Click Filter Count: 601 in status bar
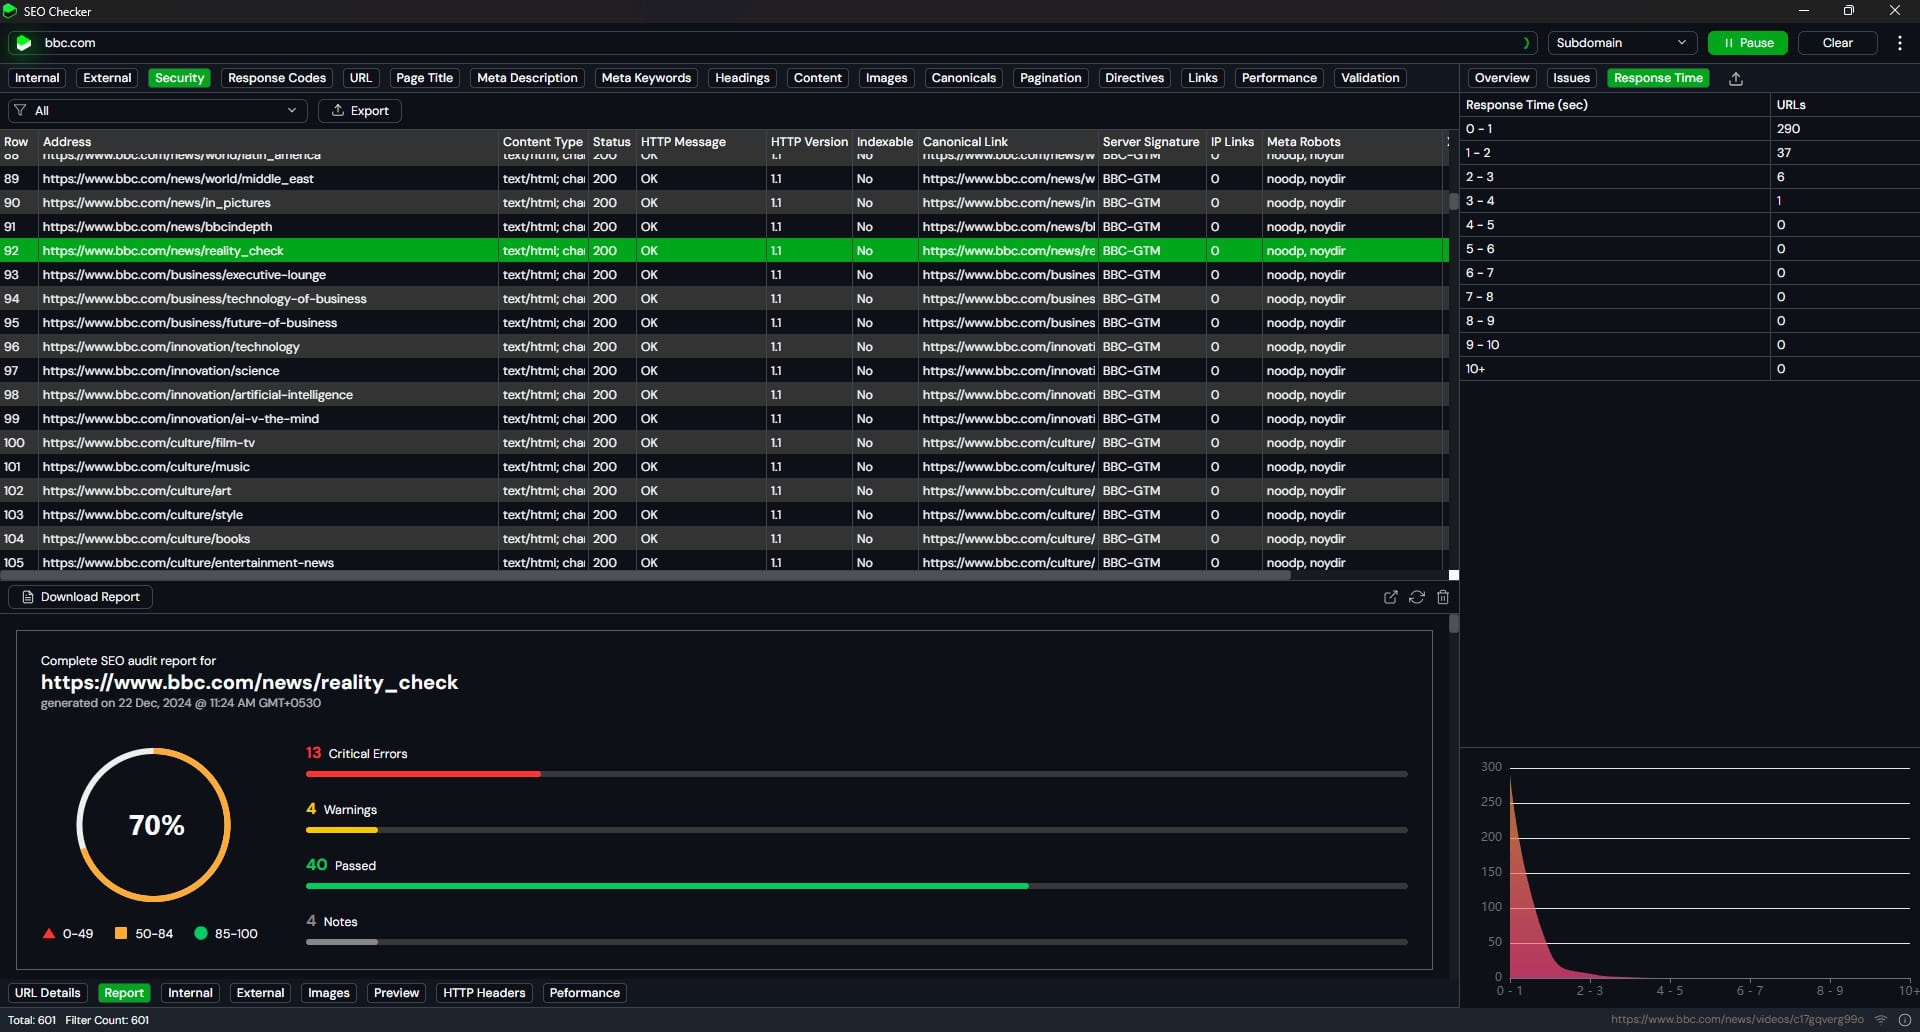Screen dimensions: 1920x1032 (x=107, y=1020)
